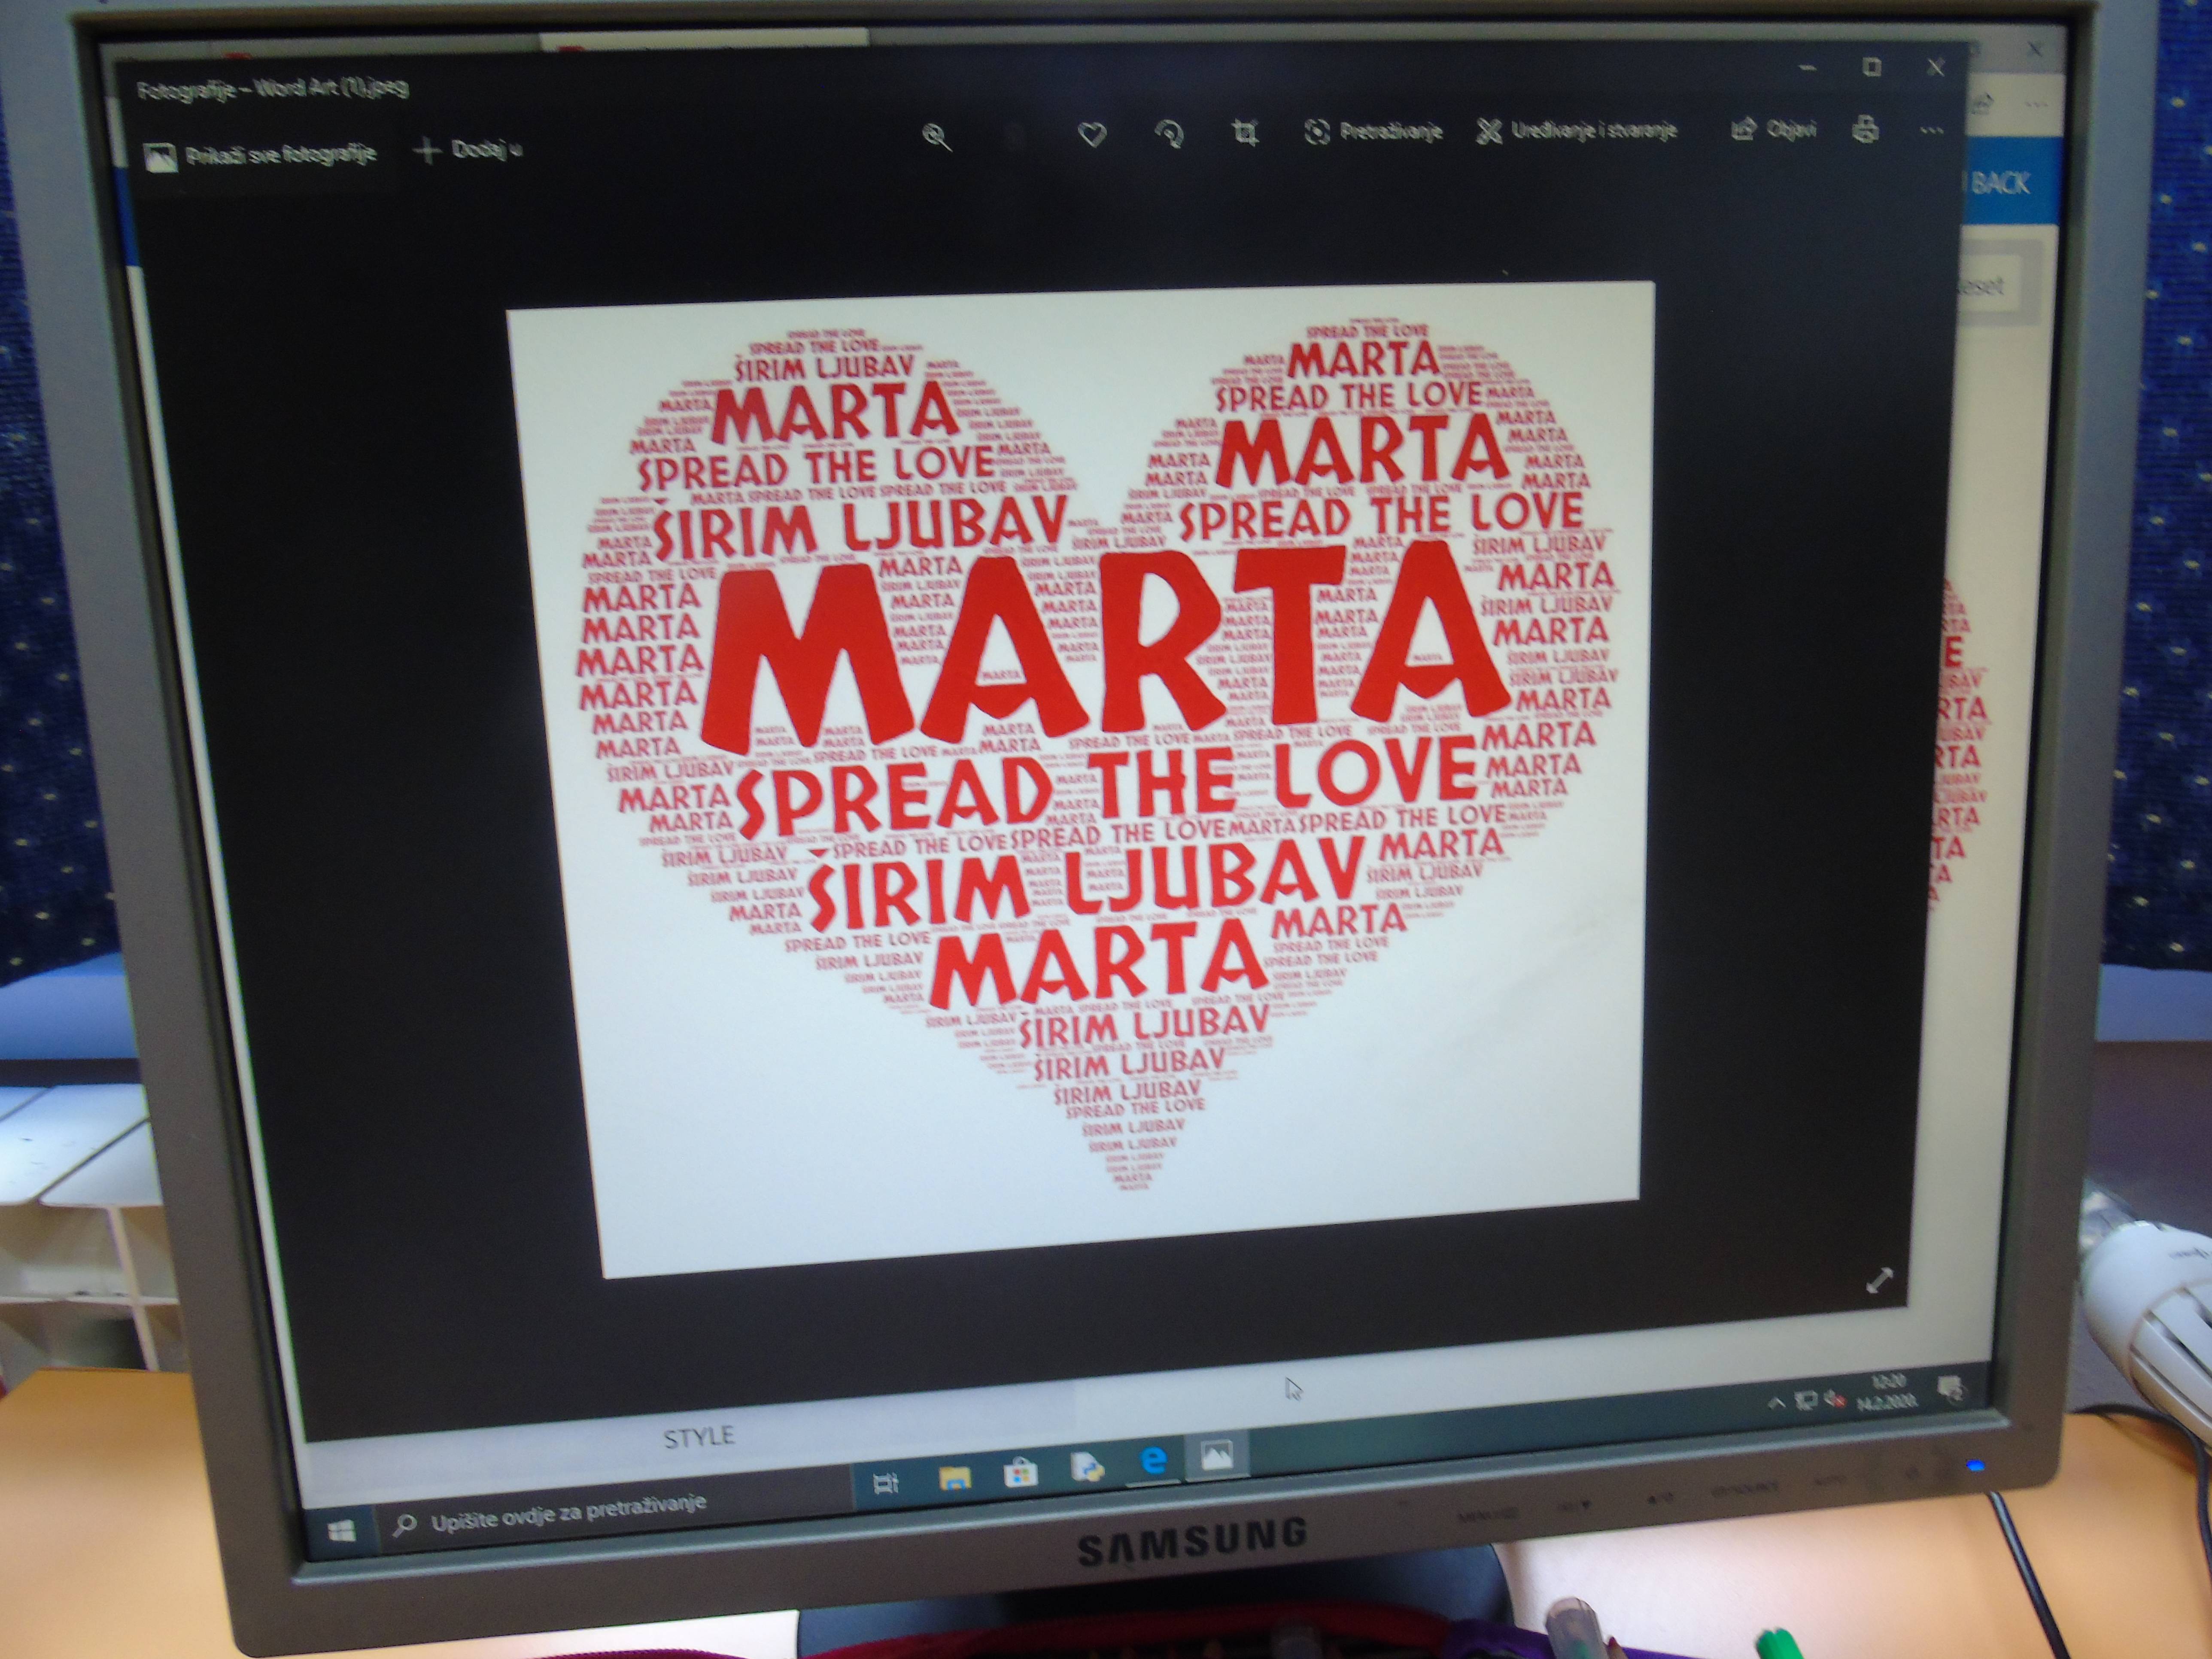Image resolution: width=2212 pixels, height=1659 pixels.
Task: Open Microsoft Store from taskbar
Action: click(x=1020, y=1473)
